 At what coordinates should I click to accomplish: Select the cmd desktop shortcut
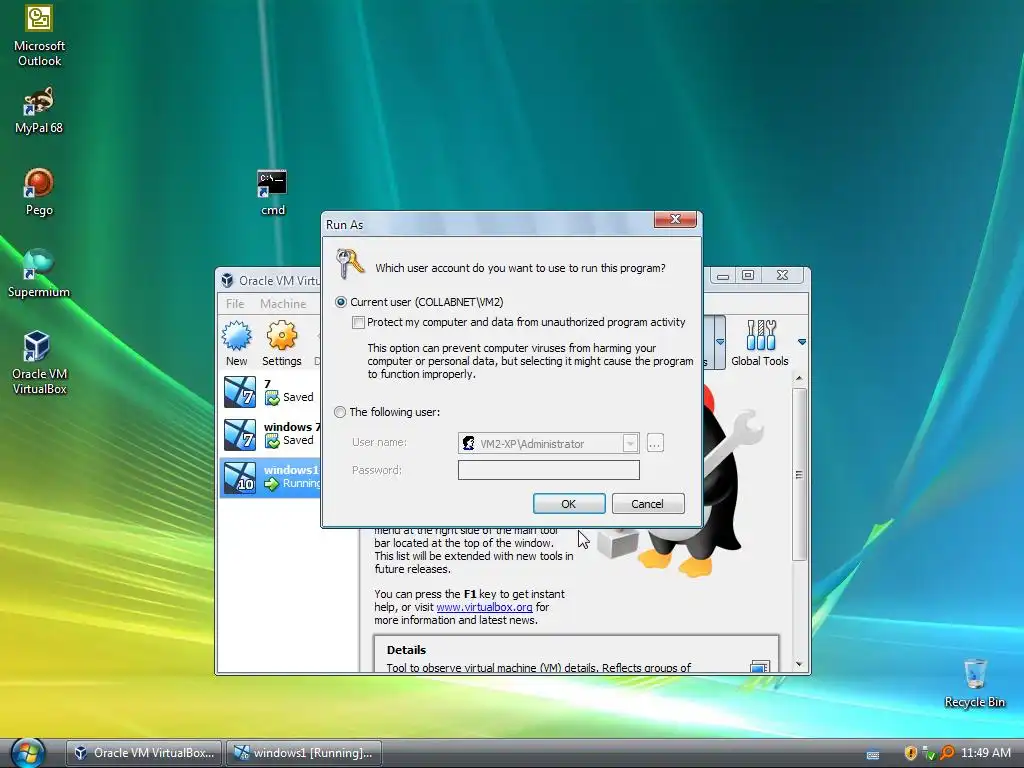[x=272, y=193]
